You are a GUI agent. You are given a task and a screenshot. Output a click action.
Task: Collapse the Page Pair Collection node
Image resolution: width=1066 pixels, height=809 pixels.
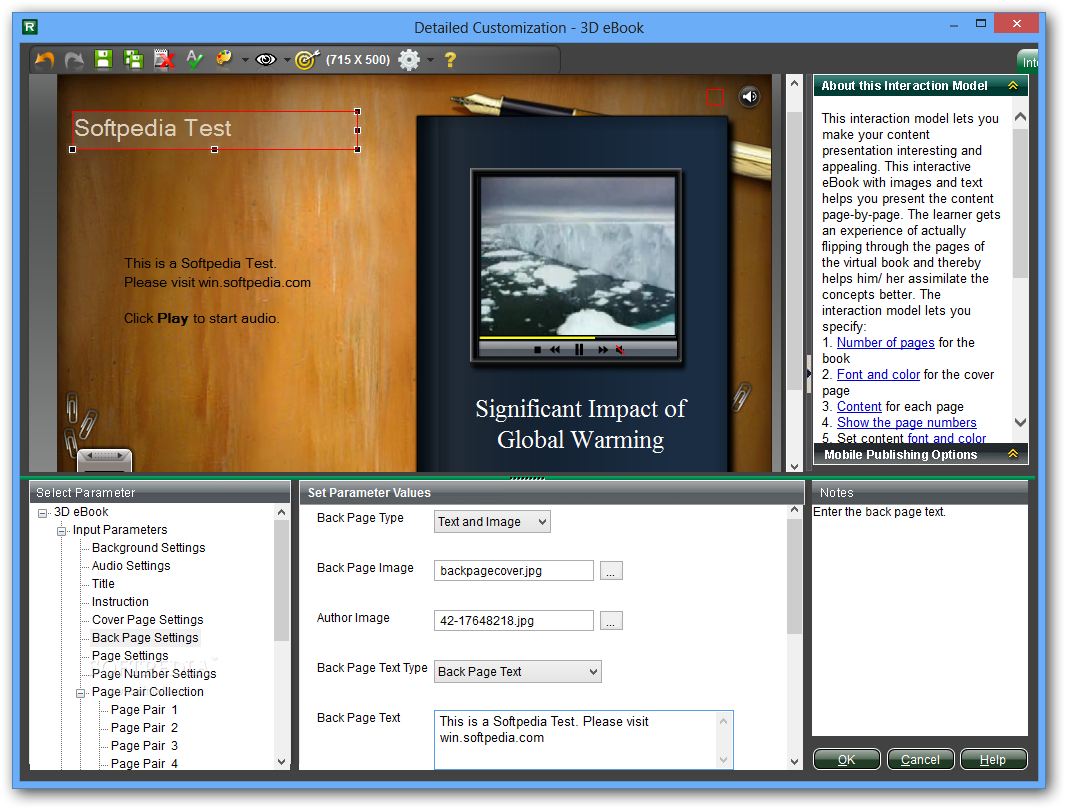click(81, 693)
